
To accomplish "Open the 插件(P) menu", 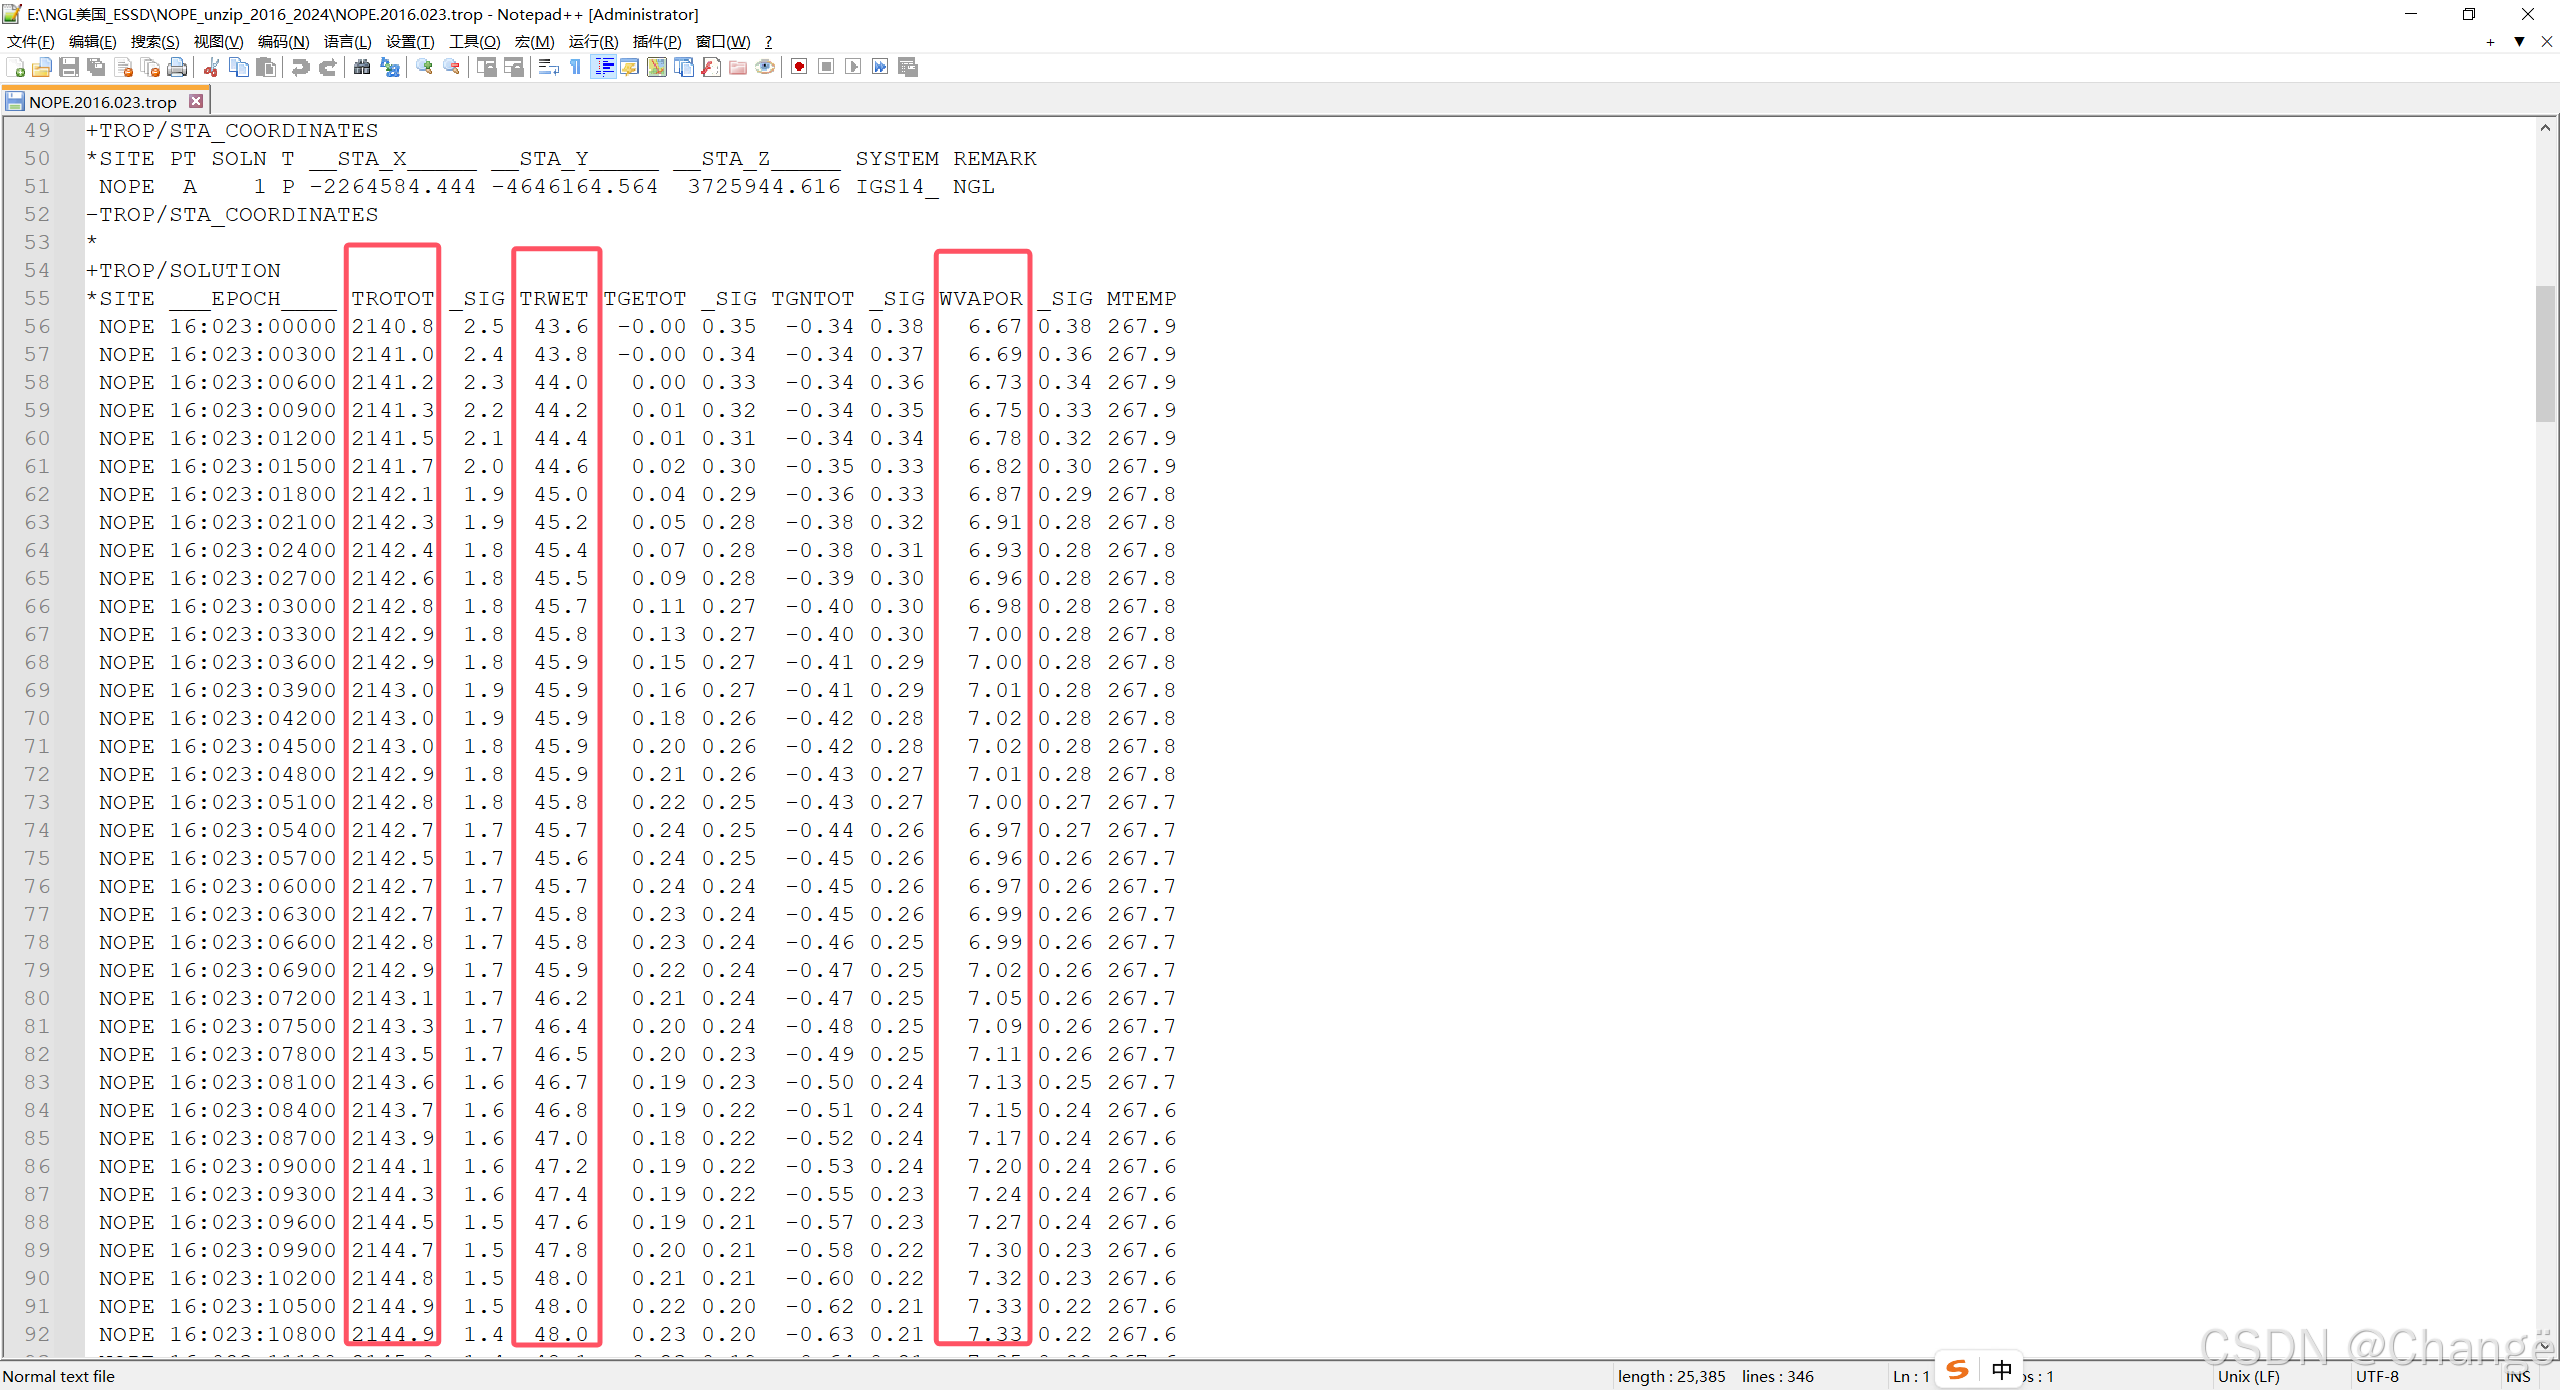I will tap(657, 41).
